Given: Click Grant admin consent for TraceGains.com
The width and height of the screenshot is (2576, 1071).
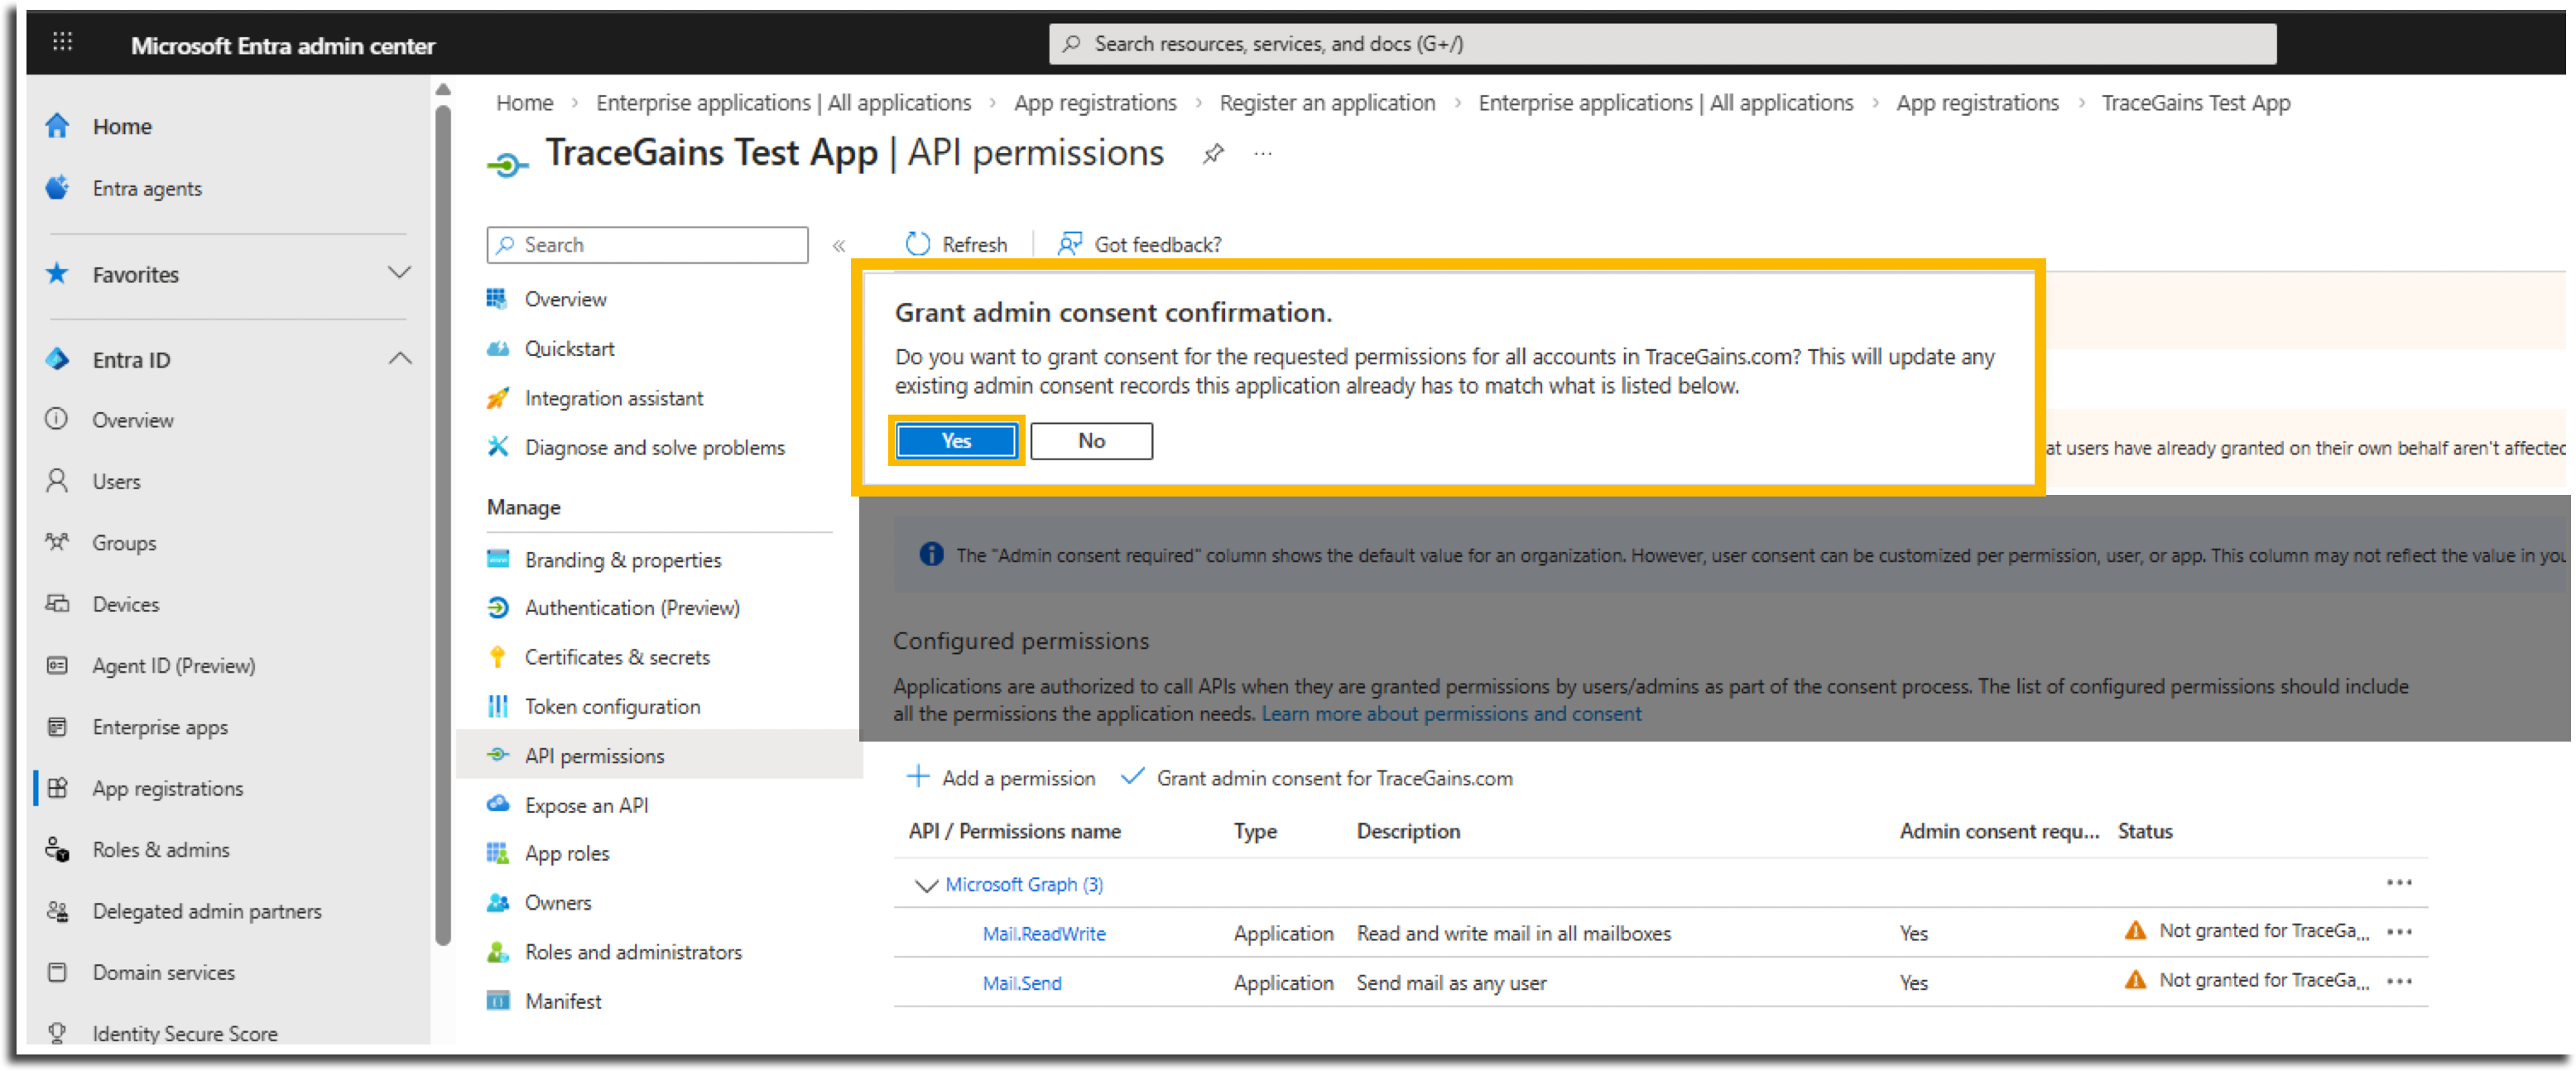Looking at the screenshot, I should click(x=1317, y=778).
